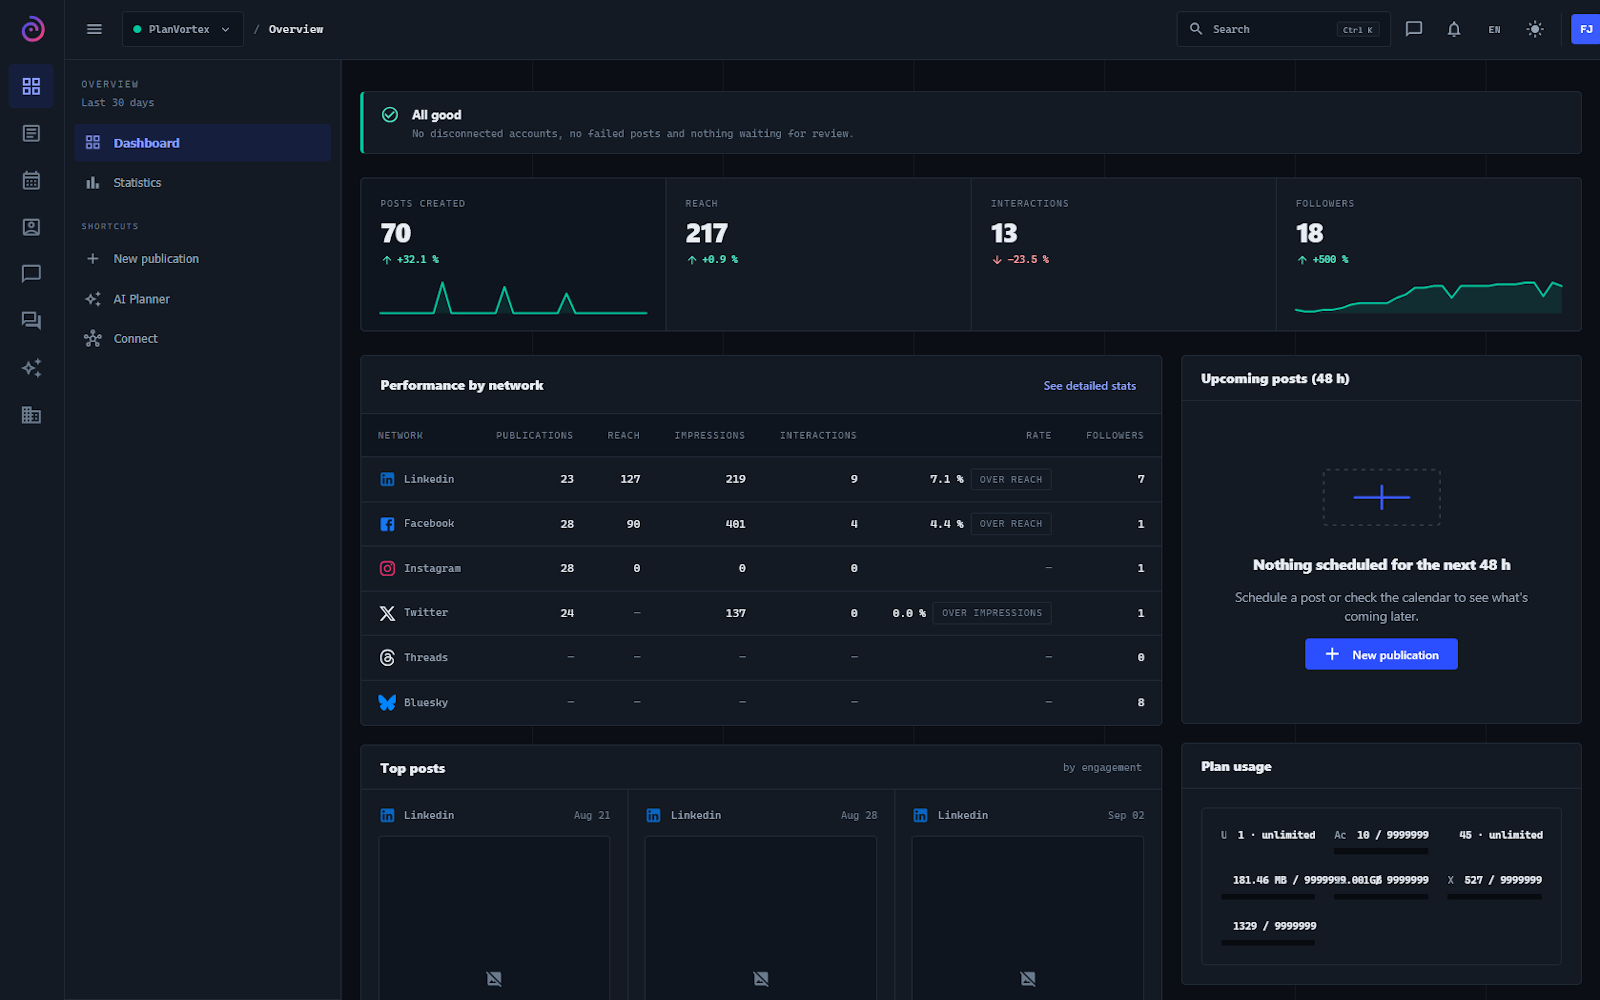The height and width of the screenshot is (1000, 1600).
Task: Switch language via EN button
Action: click(1494, 29)
